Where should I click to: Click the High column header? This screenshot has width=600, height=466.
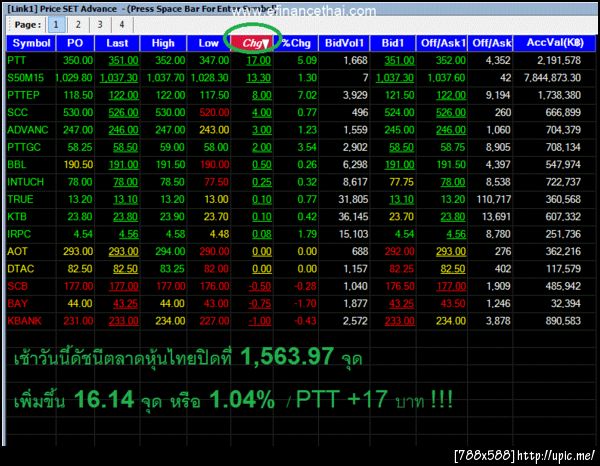pos(163,43)
